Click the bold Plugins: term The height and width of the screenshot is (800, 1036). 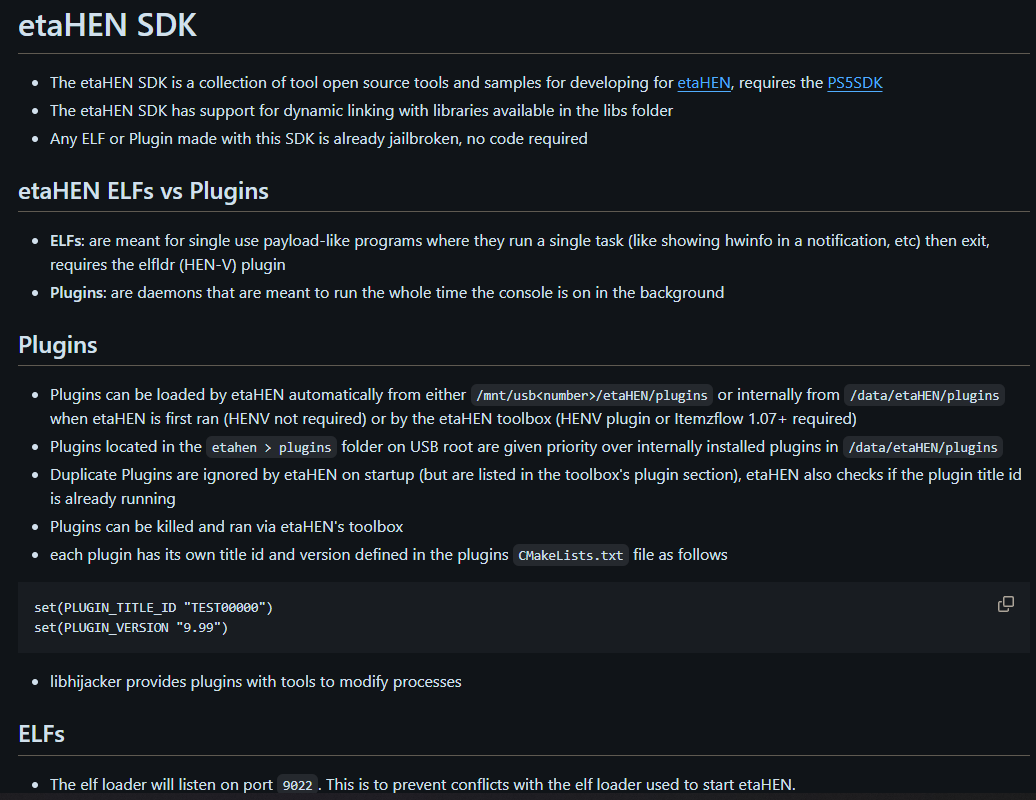[78, 293]
